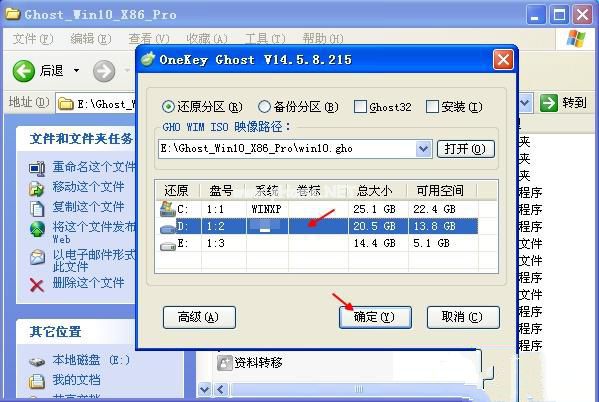Select the E: drive icon in the partition list
599x402 pixels.
(x=168, y=245)
